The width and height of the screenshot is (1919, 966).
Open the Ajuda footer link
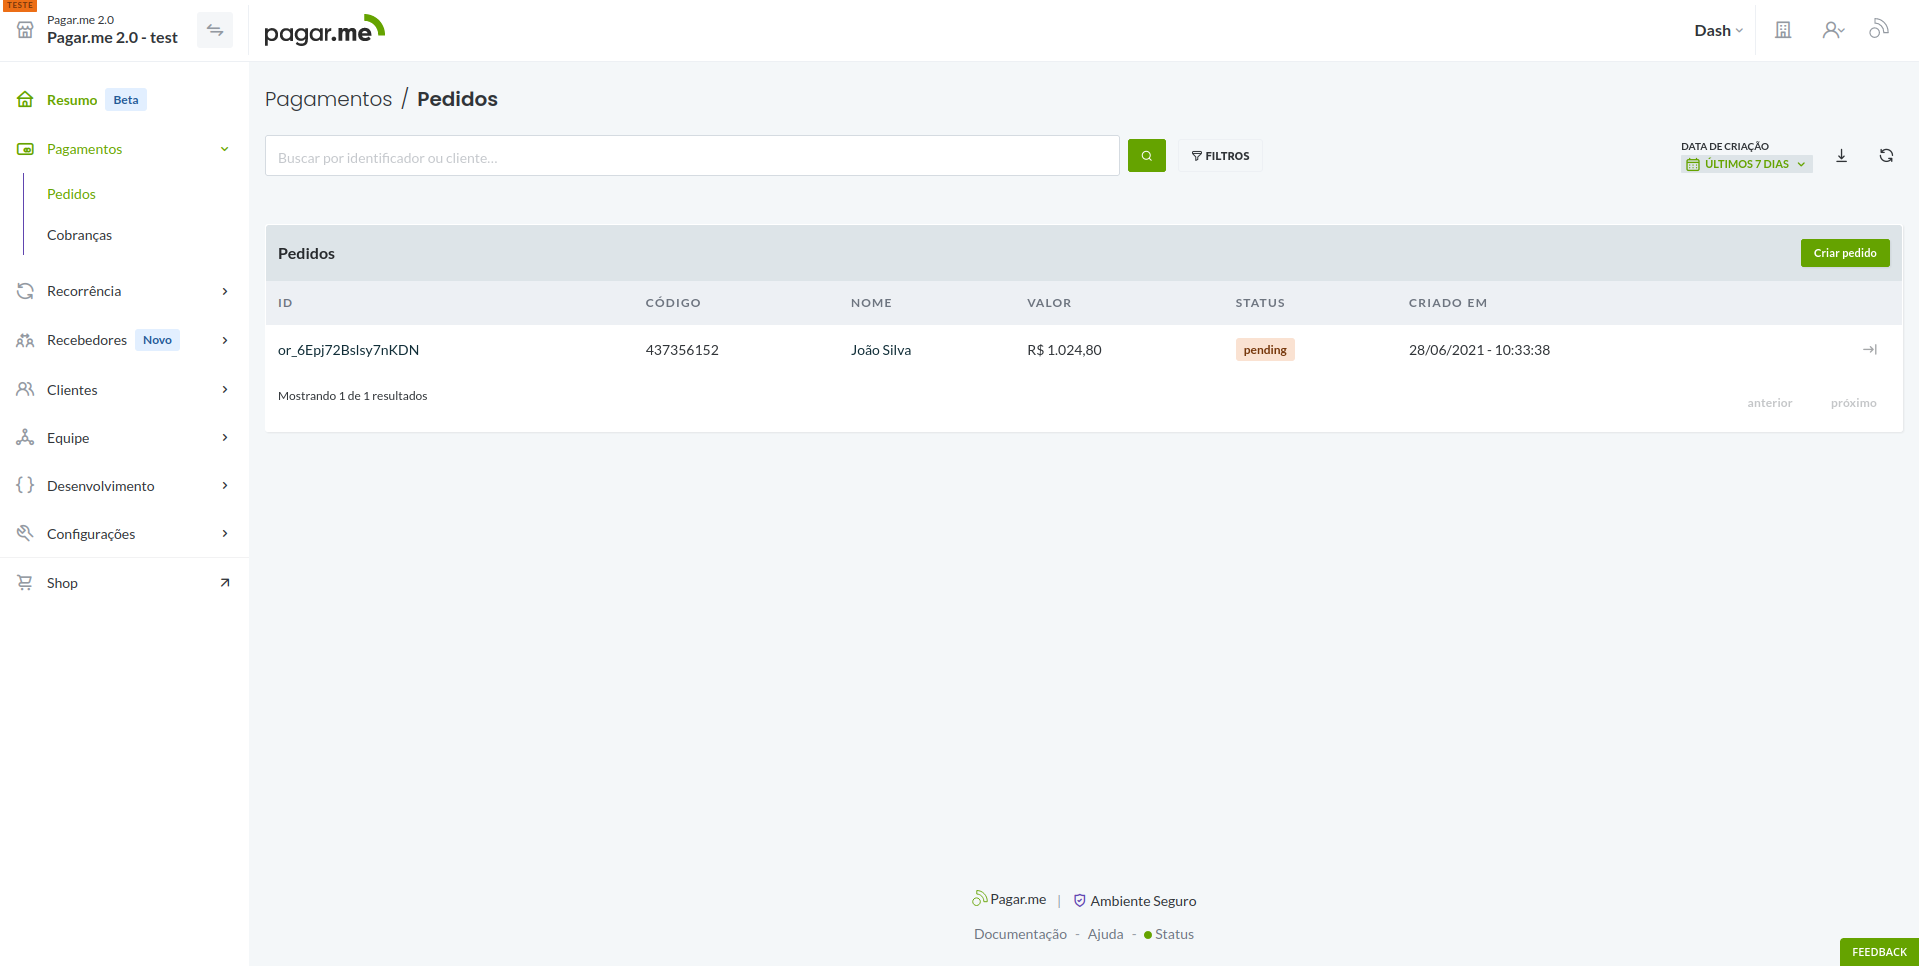pos(1105,934)
